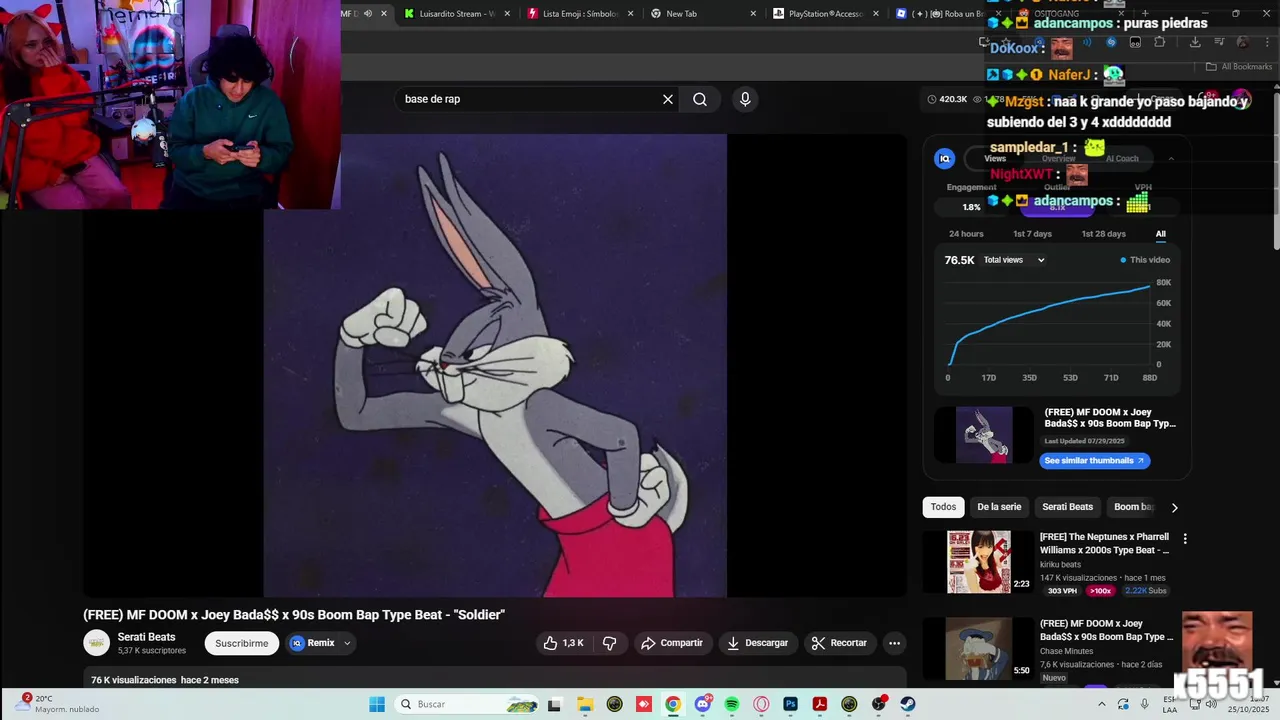Expand the Remix button dropdown arrow
The image size is (1280, 720).
click(x=347, y=643)
